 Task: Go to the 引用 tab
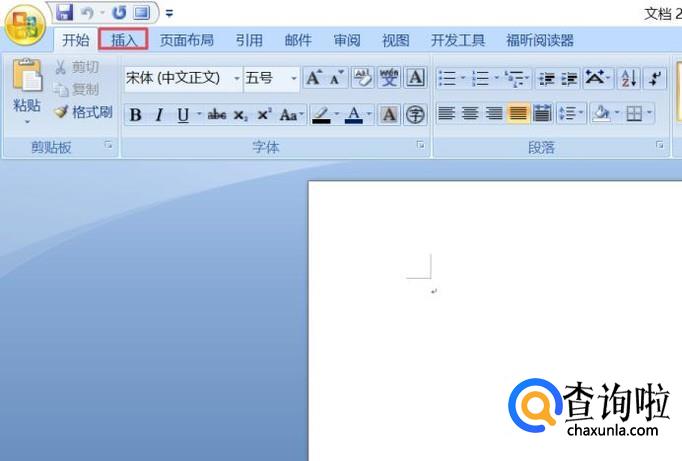coord(249,40)
